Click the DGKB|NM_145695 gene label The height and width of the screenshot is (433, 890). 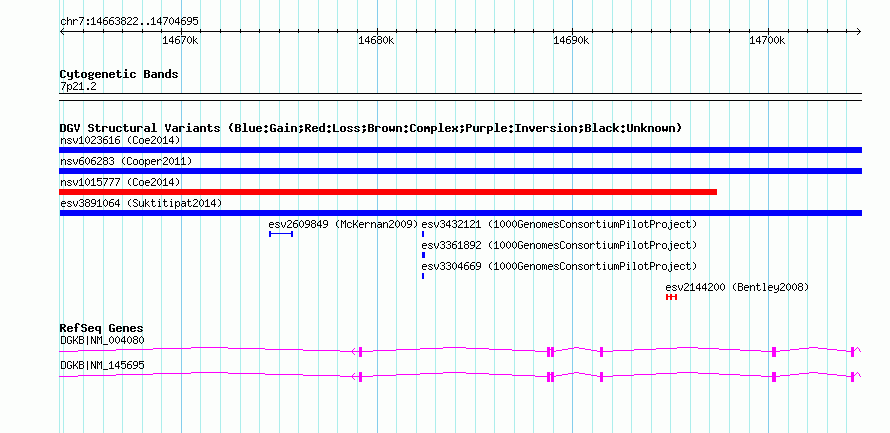(x=102, y=365)
